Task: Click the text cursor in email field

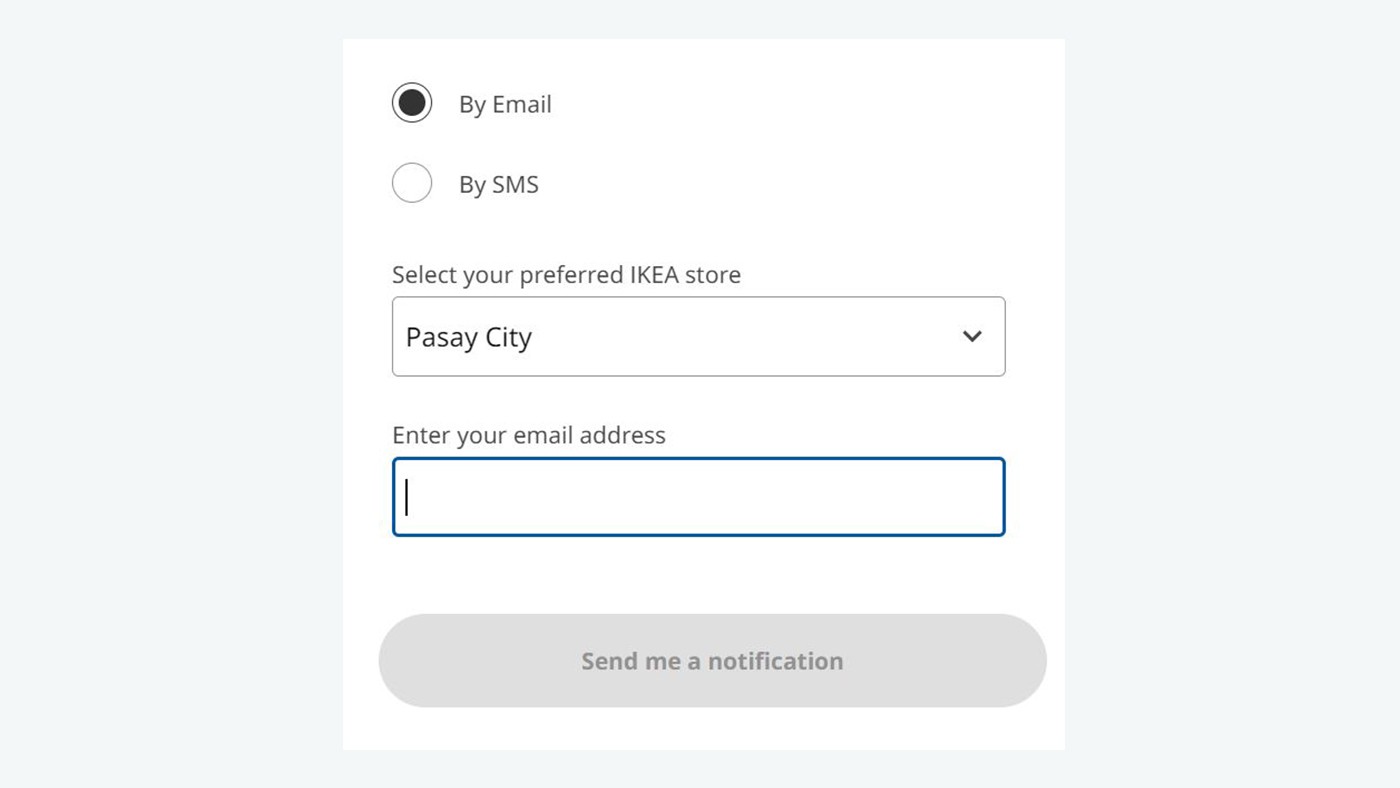Action: 407,497
